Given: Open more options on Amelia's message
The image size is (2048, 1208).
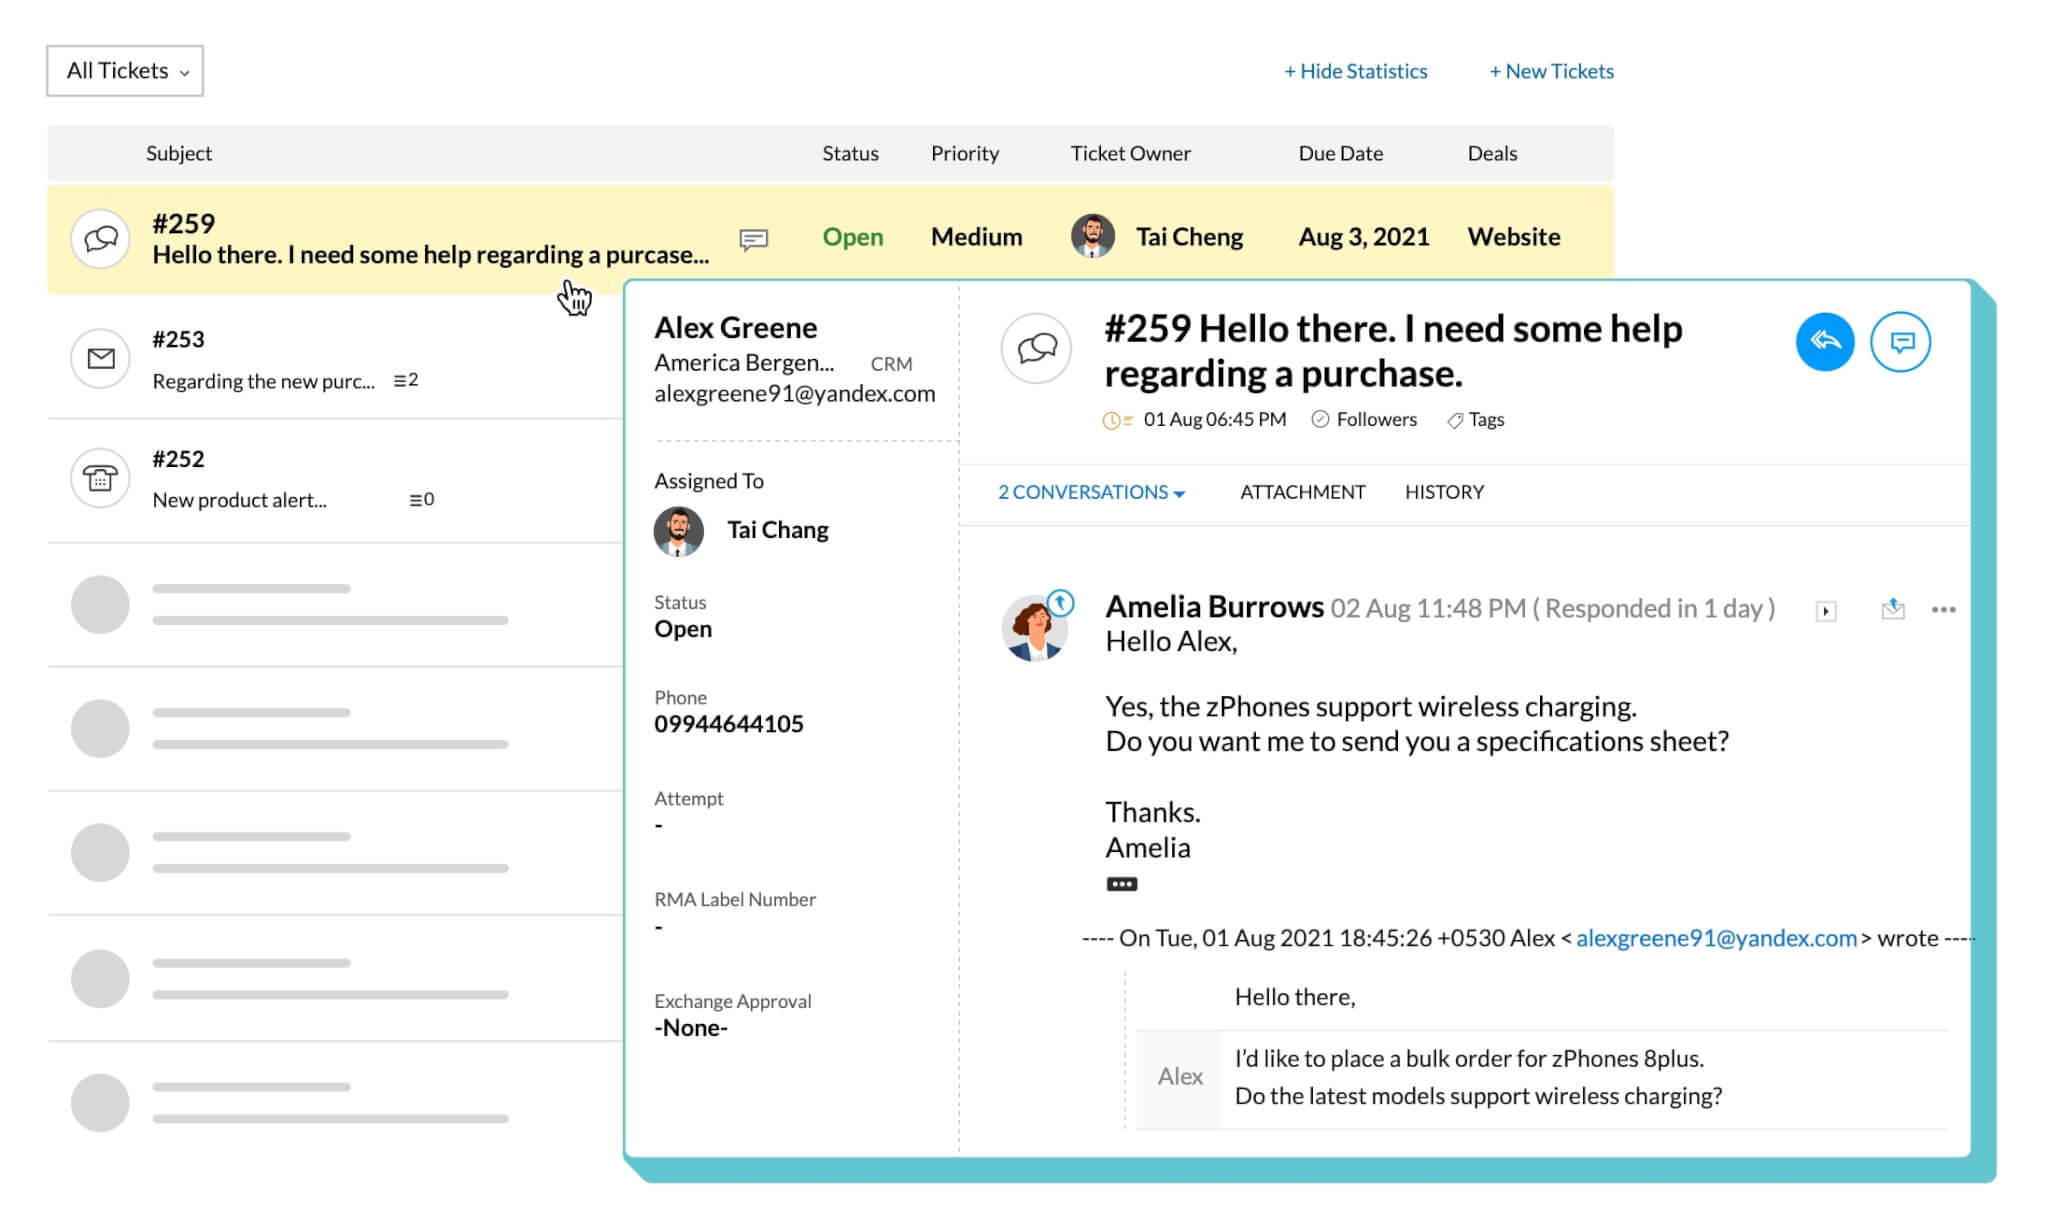Looking at the screenshot, I should [x=1943, y=610].
